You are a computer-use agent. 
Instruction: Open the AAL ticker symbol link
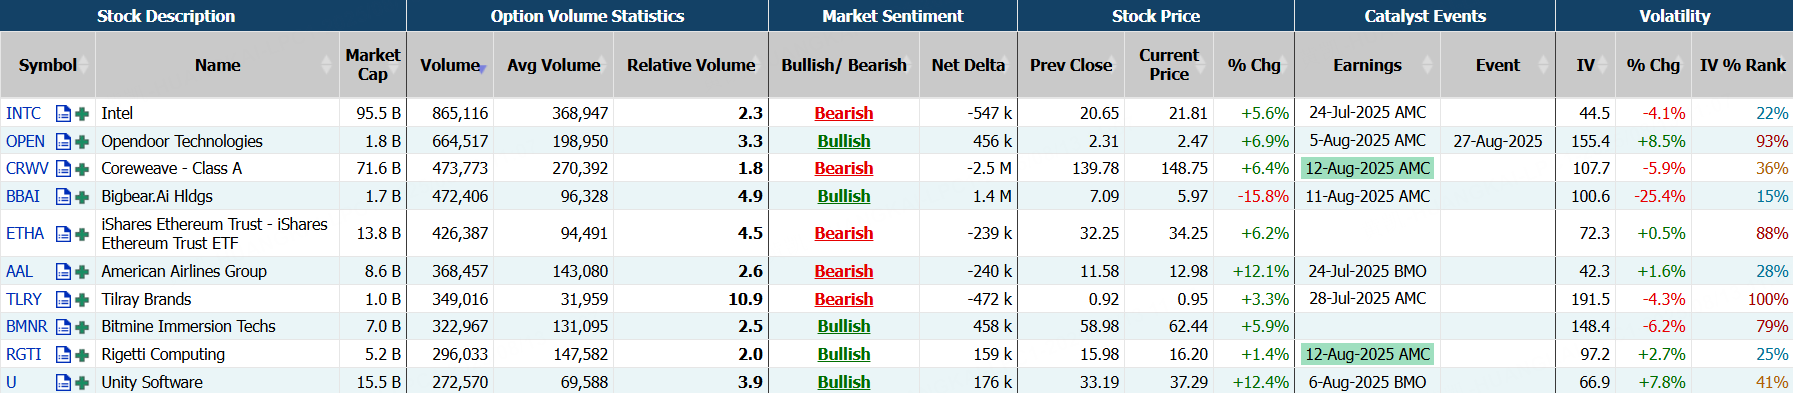(19, 272)
